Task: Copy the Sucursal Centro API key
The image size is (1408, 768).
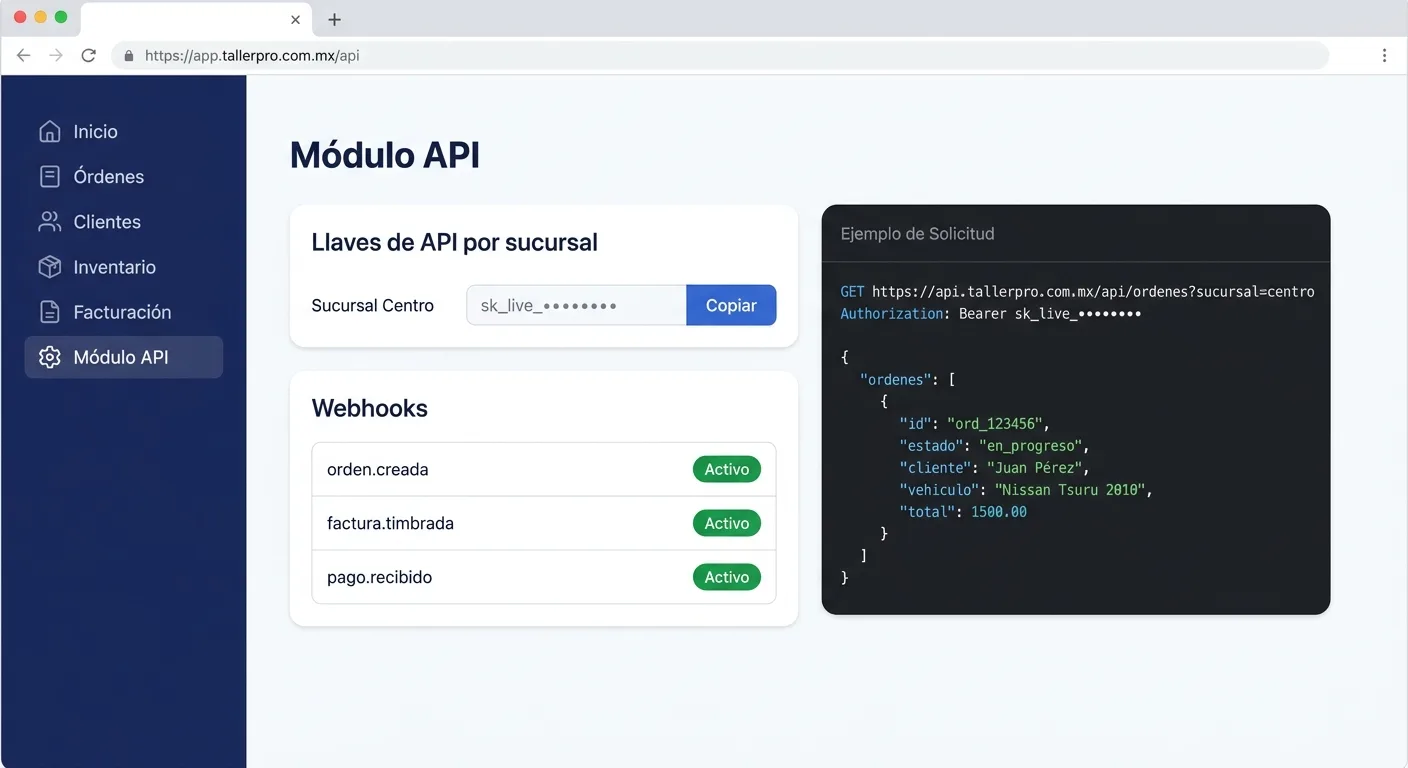Action: (x=731, y=305)
